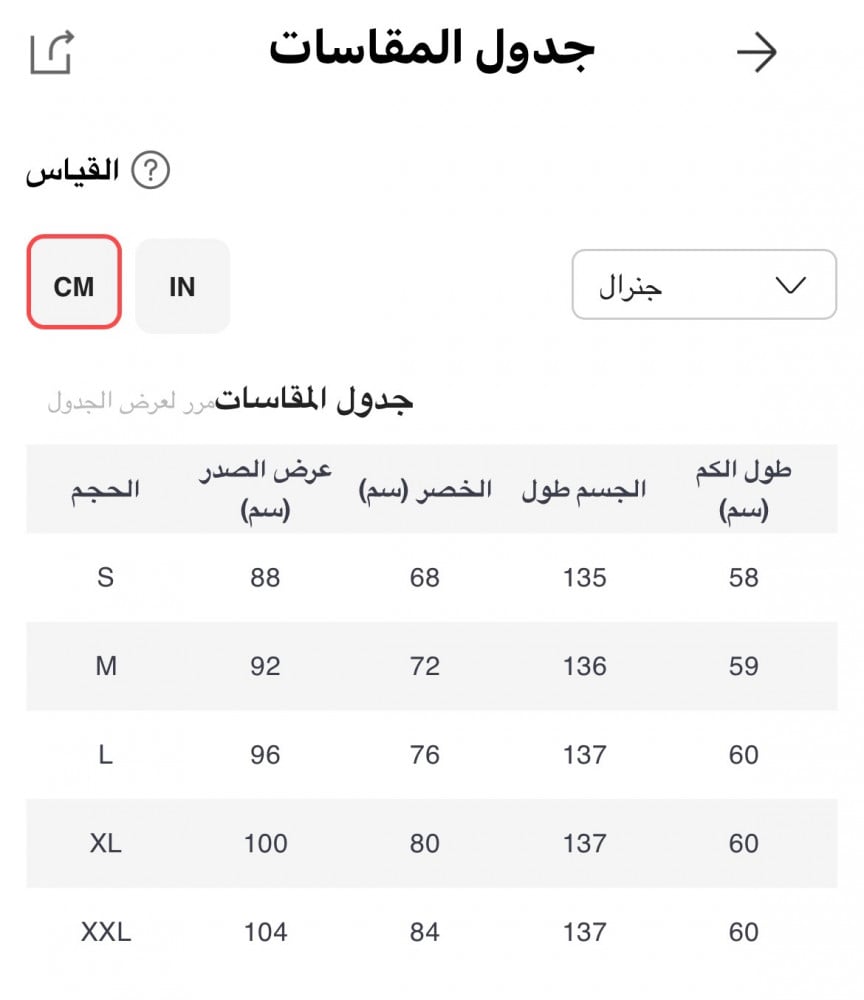The width and height of the screenshot is (864, 1000).
Task: Select the M size row label
Action: point(105,666)
